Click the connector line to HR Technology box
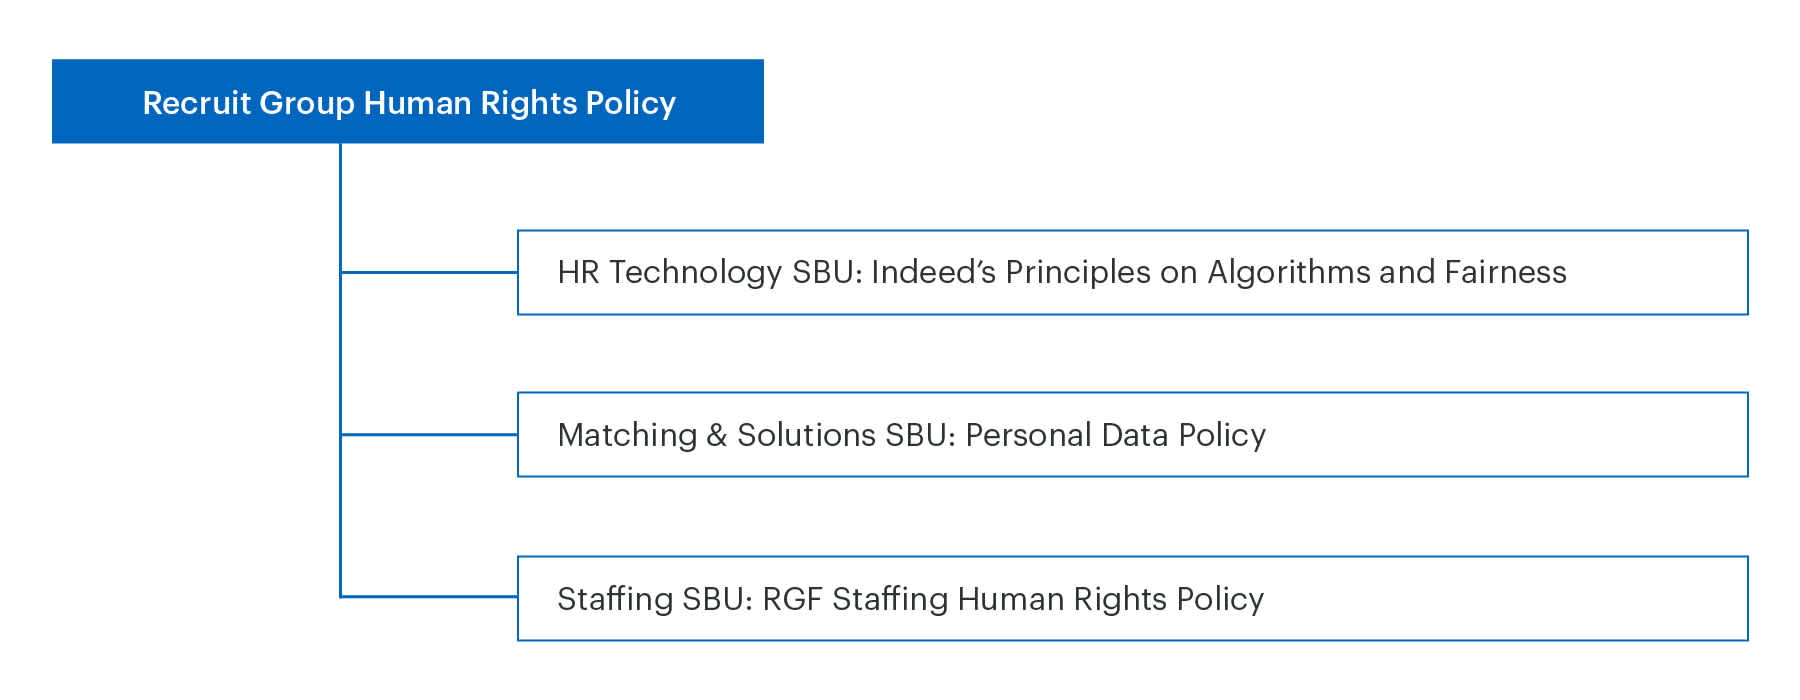Image resolution: width=1800 pixels, height=700 pixels. (430, 272)
